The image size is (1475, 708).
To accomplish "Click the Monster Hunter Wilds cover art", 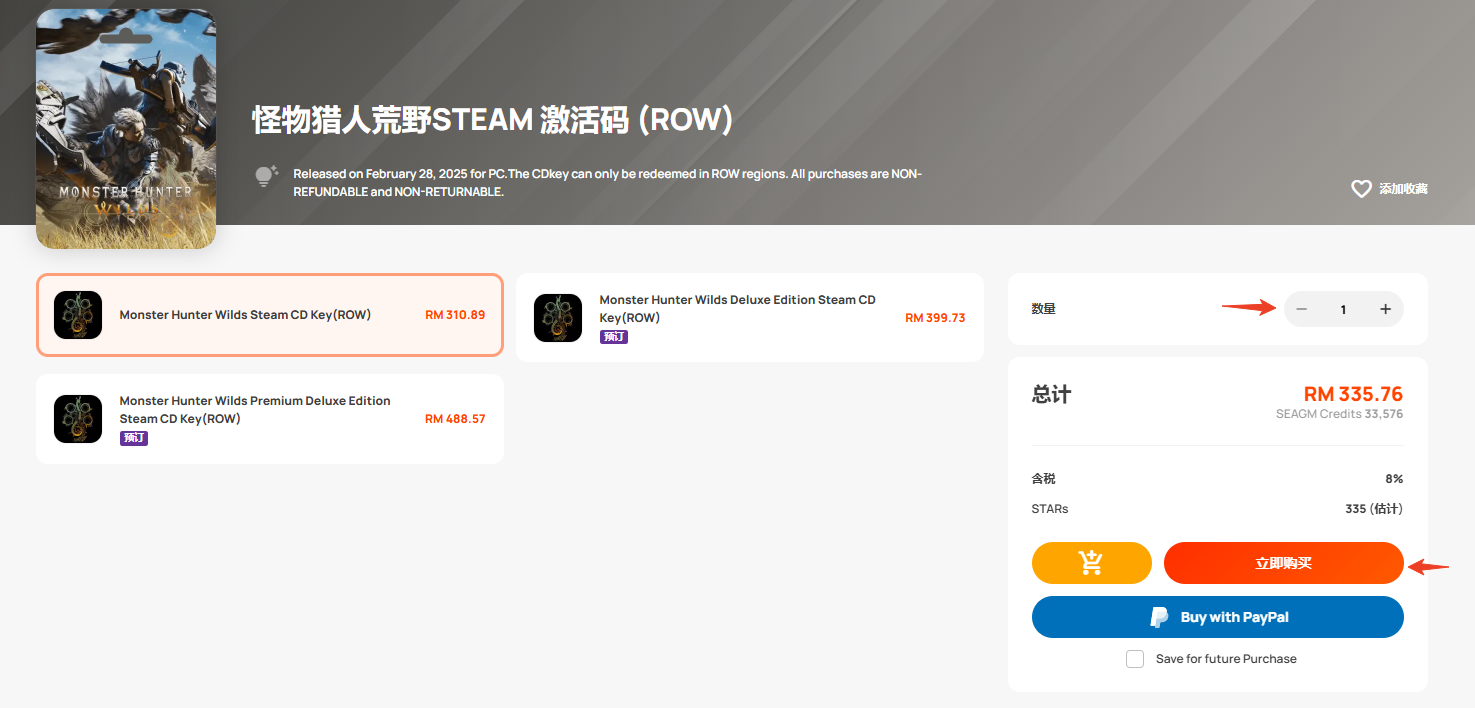I will point(126,129).
